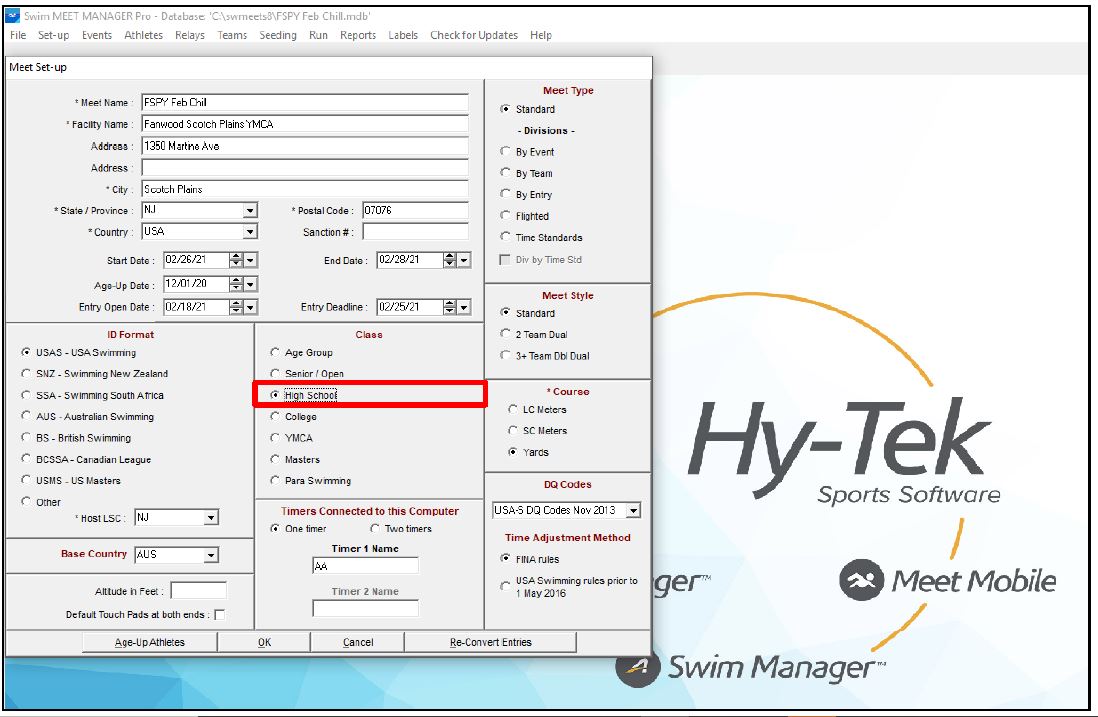Open the Entry Deadline calendar dropdown
The image size is (1098, 717).
point(464,307)
